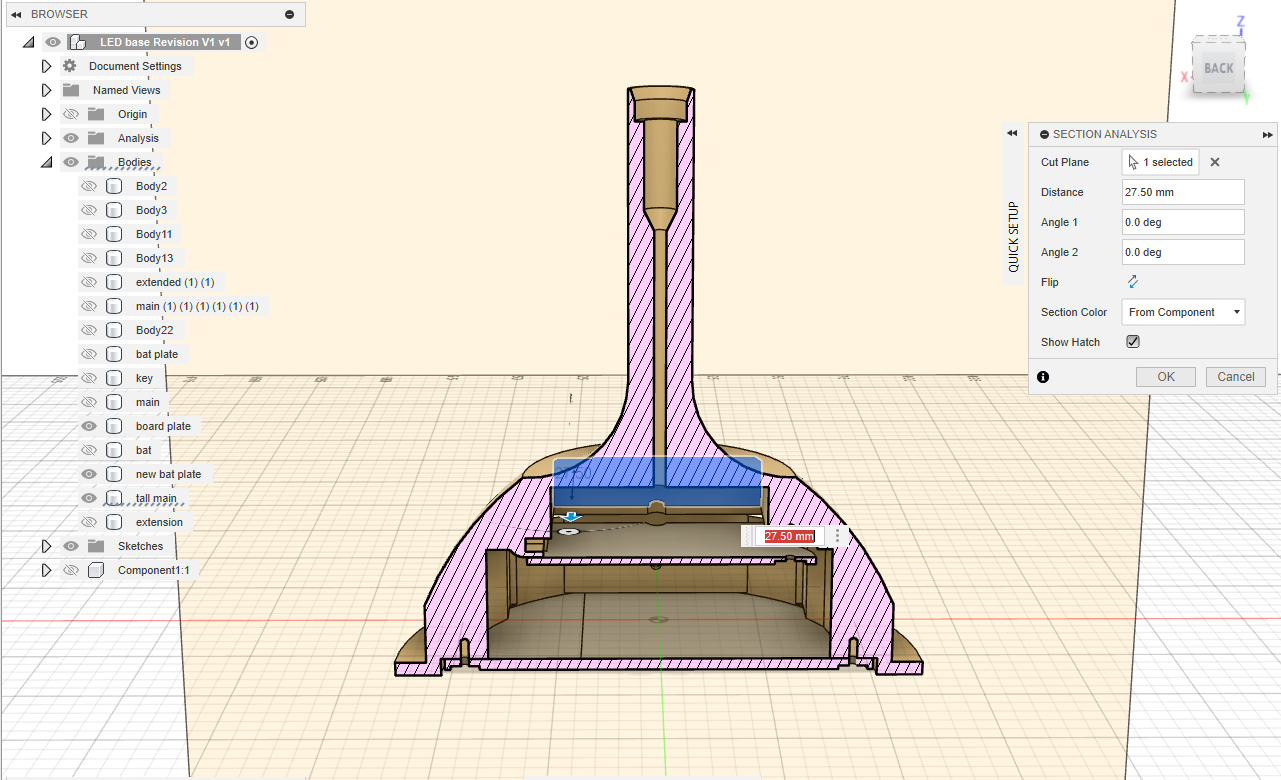Open the Section Color dropdown
The height and width of the screenshot is (780, 1281).
[x=1183, y=312]
